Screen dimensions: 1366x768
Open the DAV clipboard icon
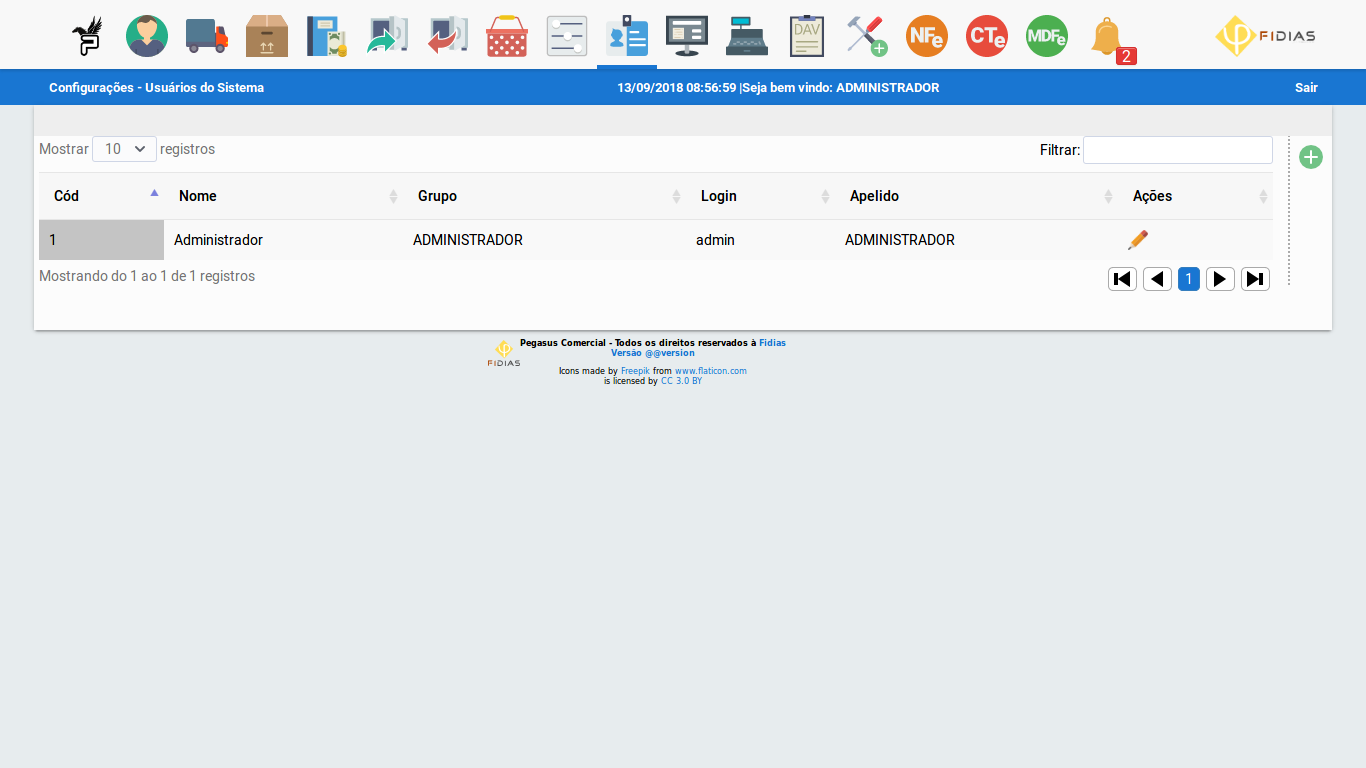pos(806,36)
